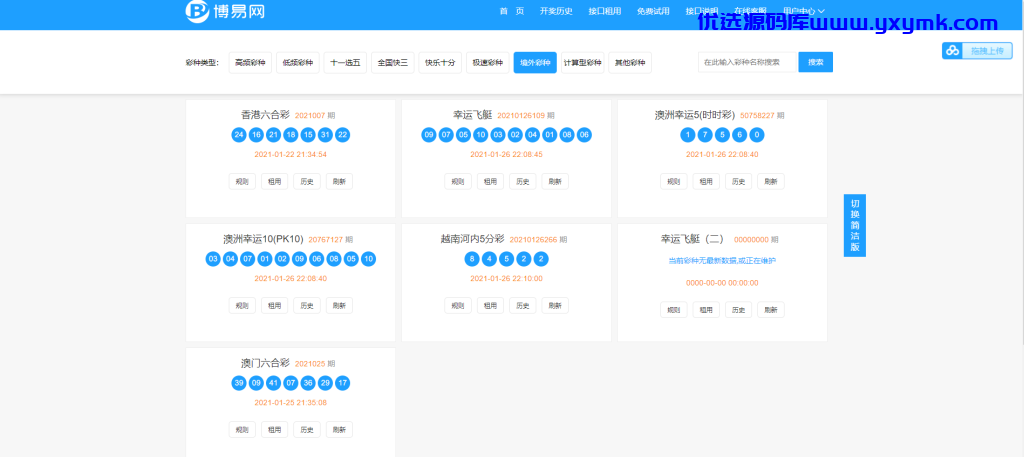Click 刷新 on 越南河内5分彩 card

click(555, 306)
